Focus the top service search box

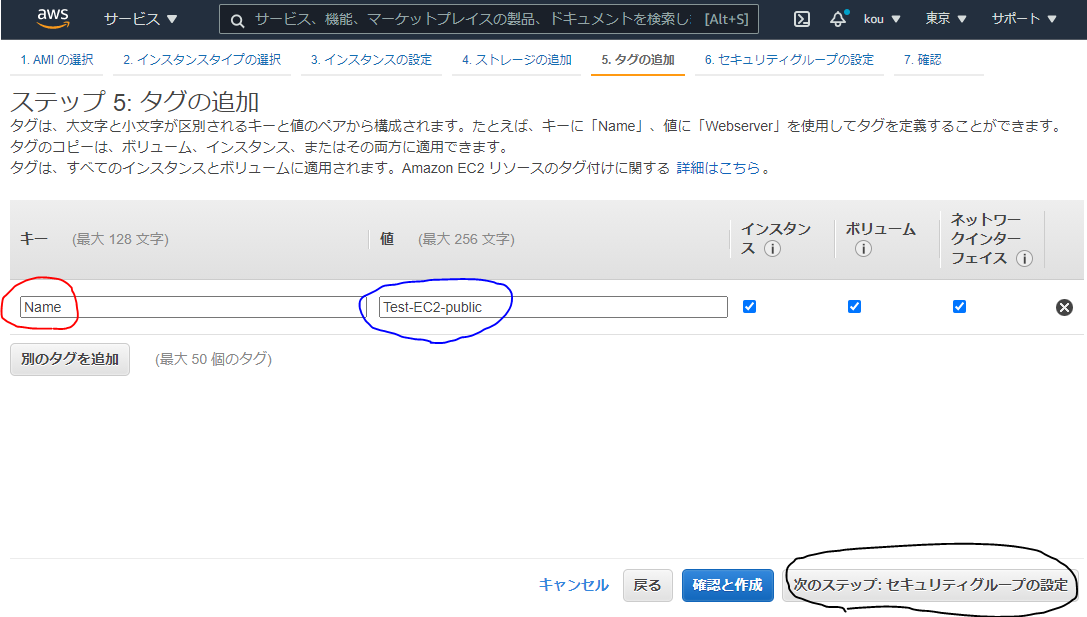[489, 19]
